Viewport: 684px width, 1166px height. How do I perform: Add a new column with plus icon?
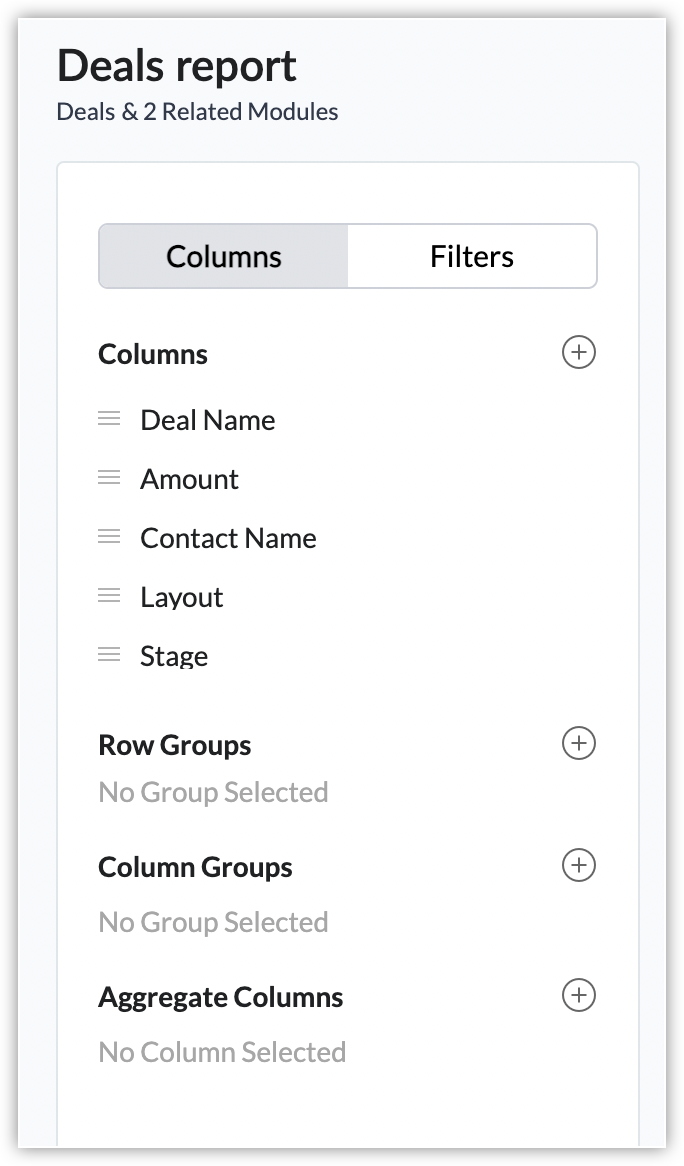pos(578,353)
